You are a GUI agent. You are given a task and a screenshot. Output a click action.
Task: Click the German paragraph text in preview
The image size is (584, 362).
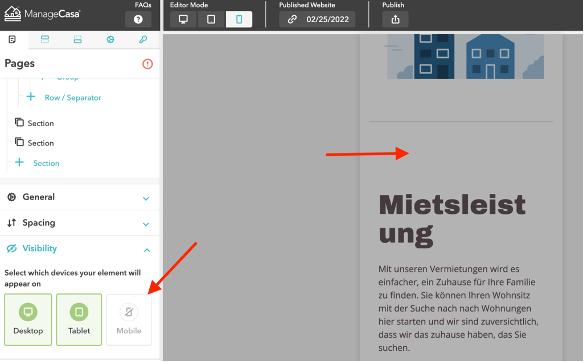coord(458,308)
